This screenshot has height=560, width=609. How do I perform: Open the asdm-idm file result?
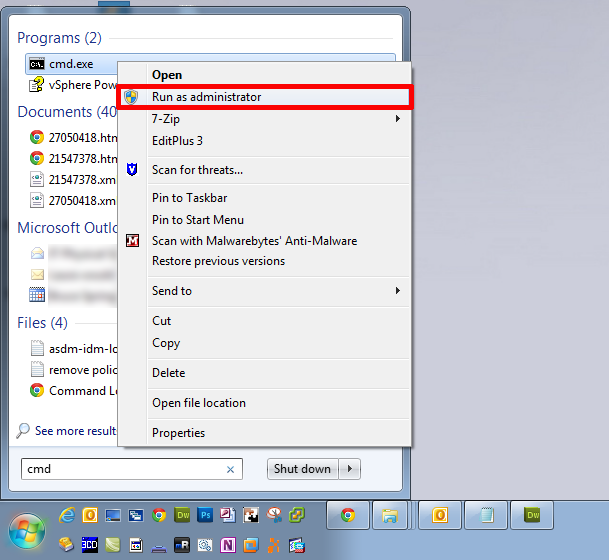pos(73,348)
